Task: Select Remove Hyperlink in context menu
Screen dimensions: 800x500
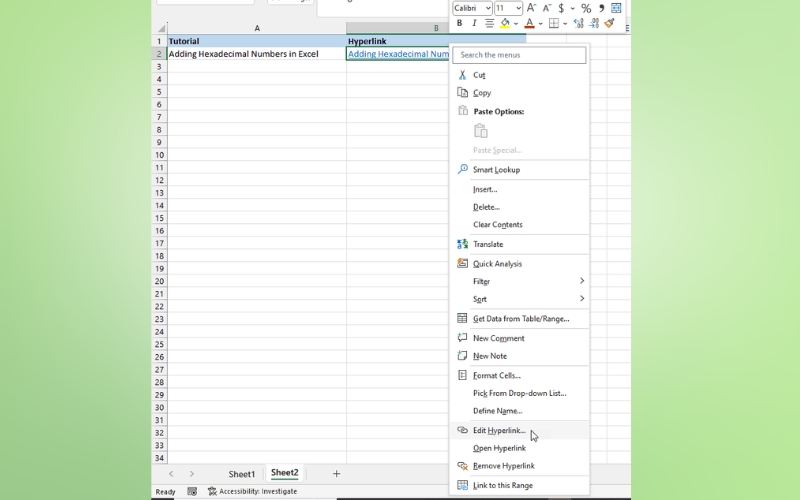Action: tap(503, 466)
